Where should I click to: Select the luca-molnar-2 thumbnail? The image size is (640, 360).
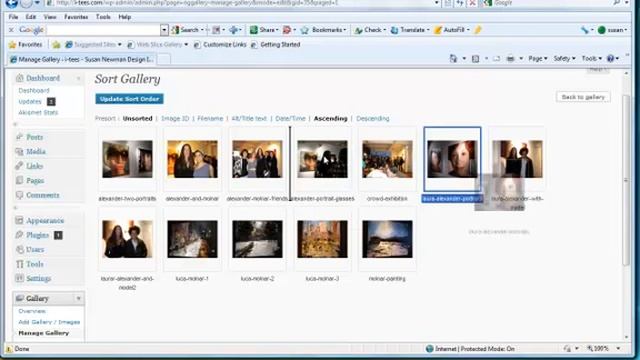[257, 239]
